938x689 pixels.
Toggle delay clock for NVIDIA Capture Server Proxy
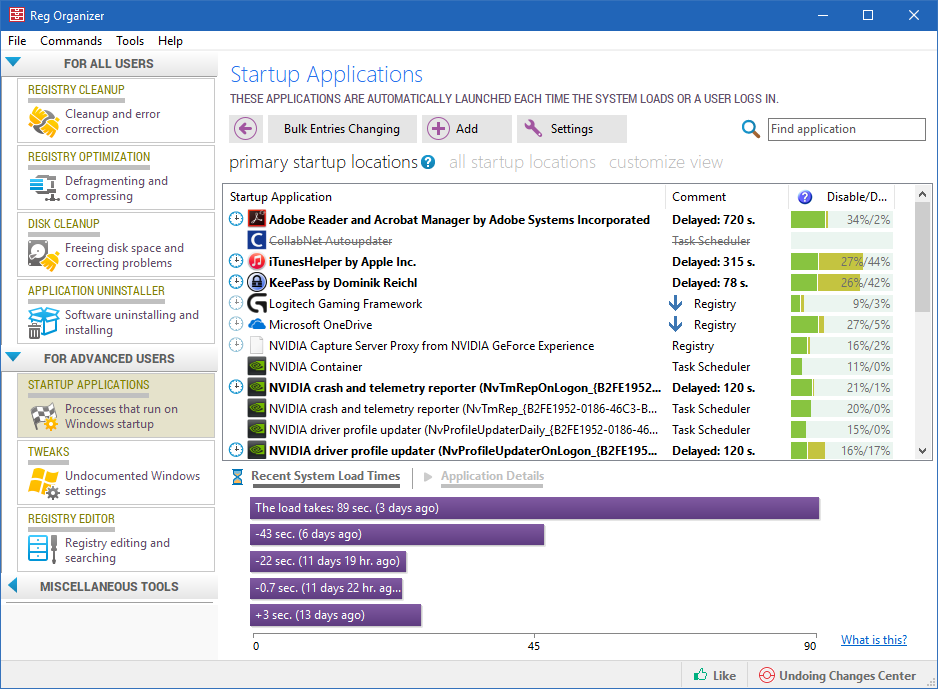click(236, 346)
